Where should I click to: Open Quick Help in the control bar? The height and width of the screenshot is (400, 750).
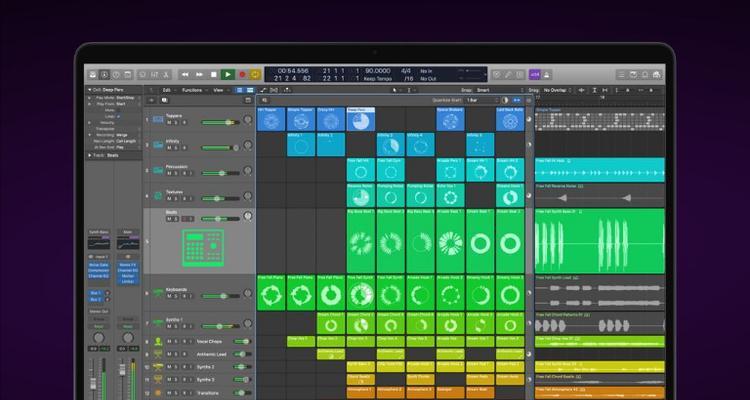(x=116, y=75)
